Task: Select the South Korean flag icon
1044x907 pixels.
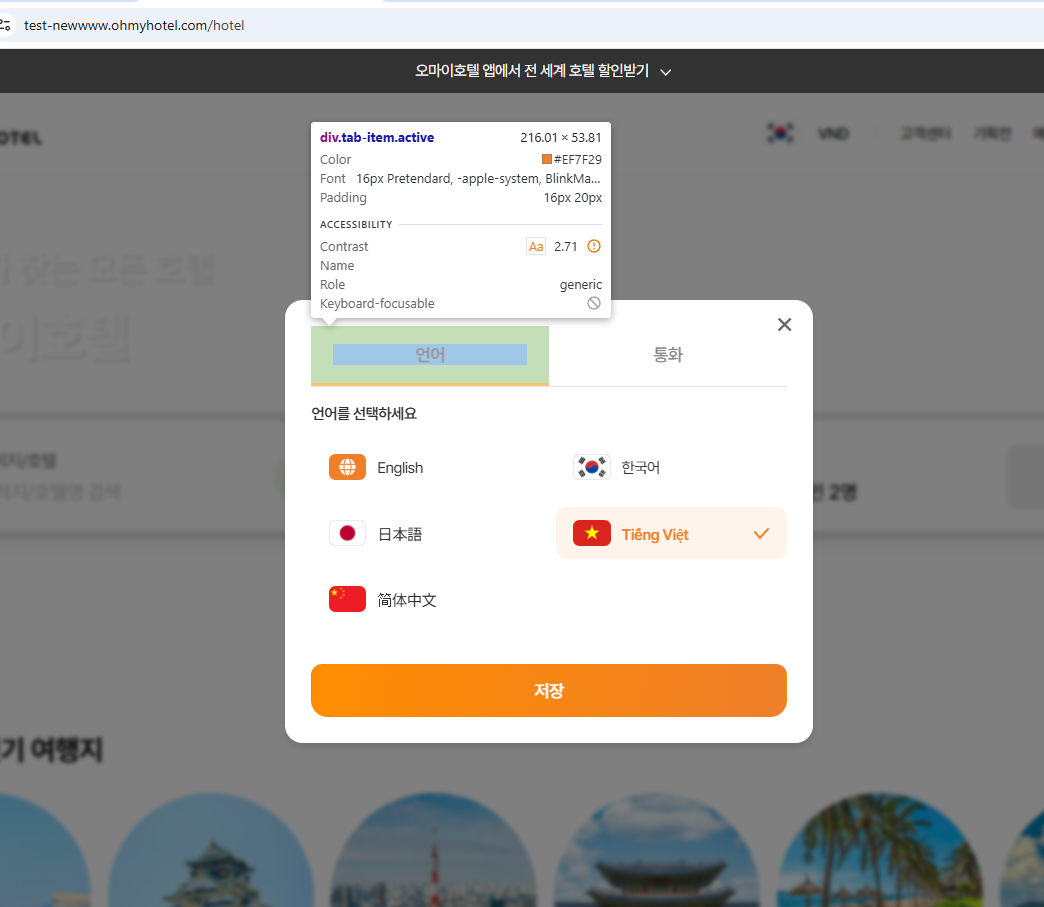Action: 591,467
